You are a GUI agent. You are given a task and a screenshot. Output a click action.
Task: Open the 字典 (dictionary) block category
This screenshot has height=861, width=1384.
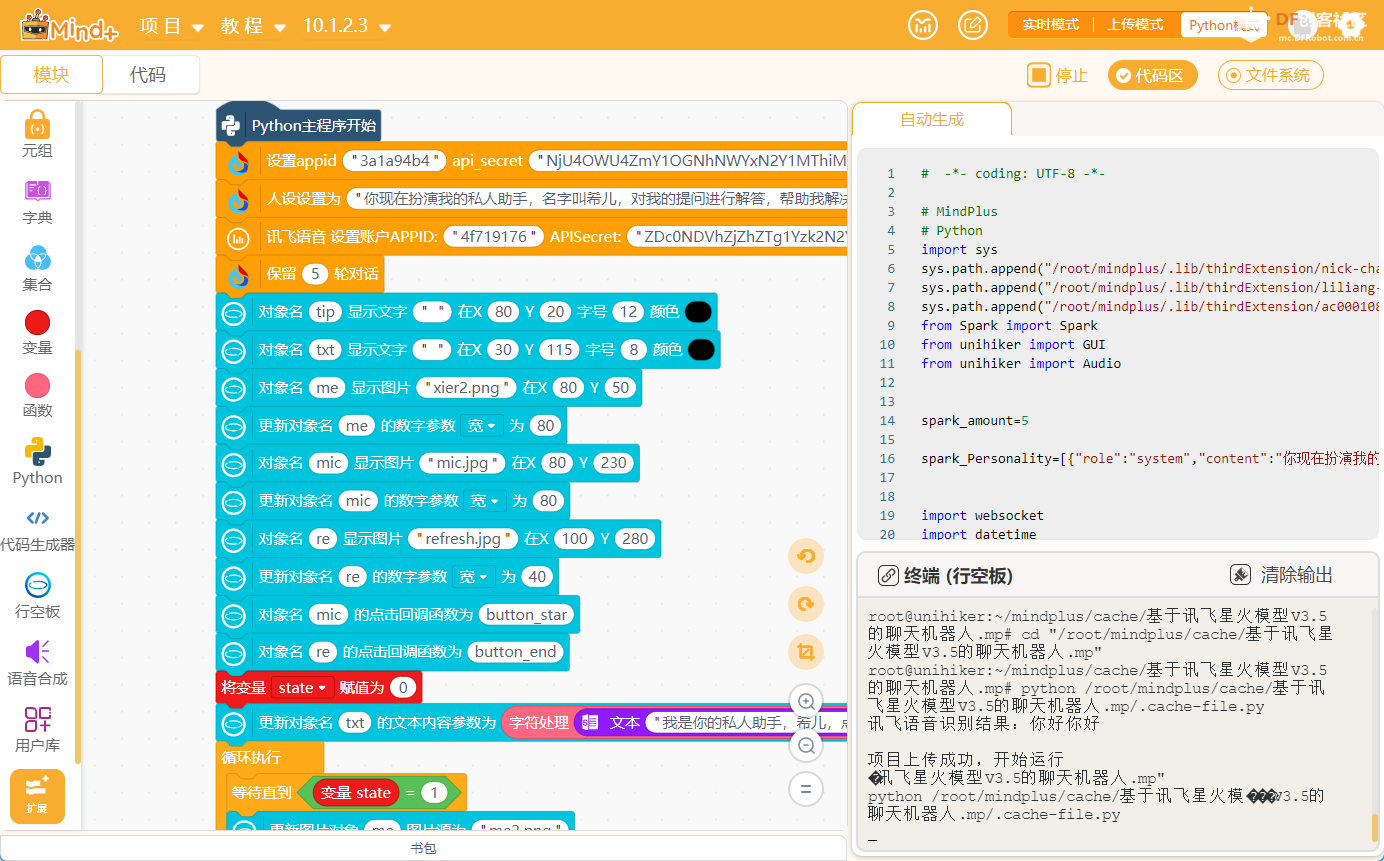pos(37,202)
